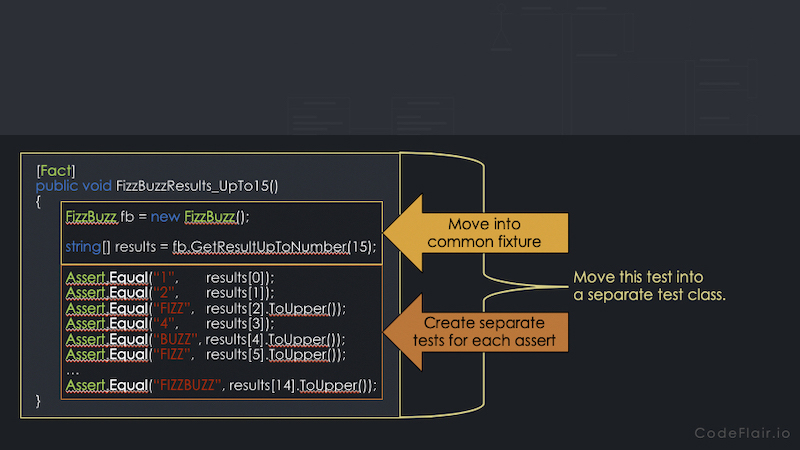Click the 'FizzBuzz fb = new FizzBuzz();' line
Viewport: 800px width, 450px height.
click(x=157, y=217)
